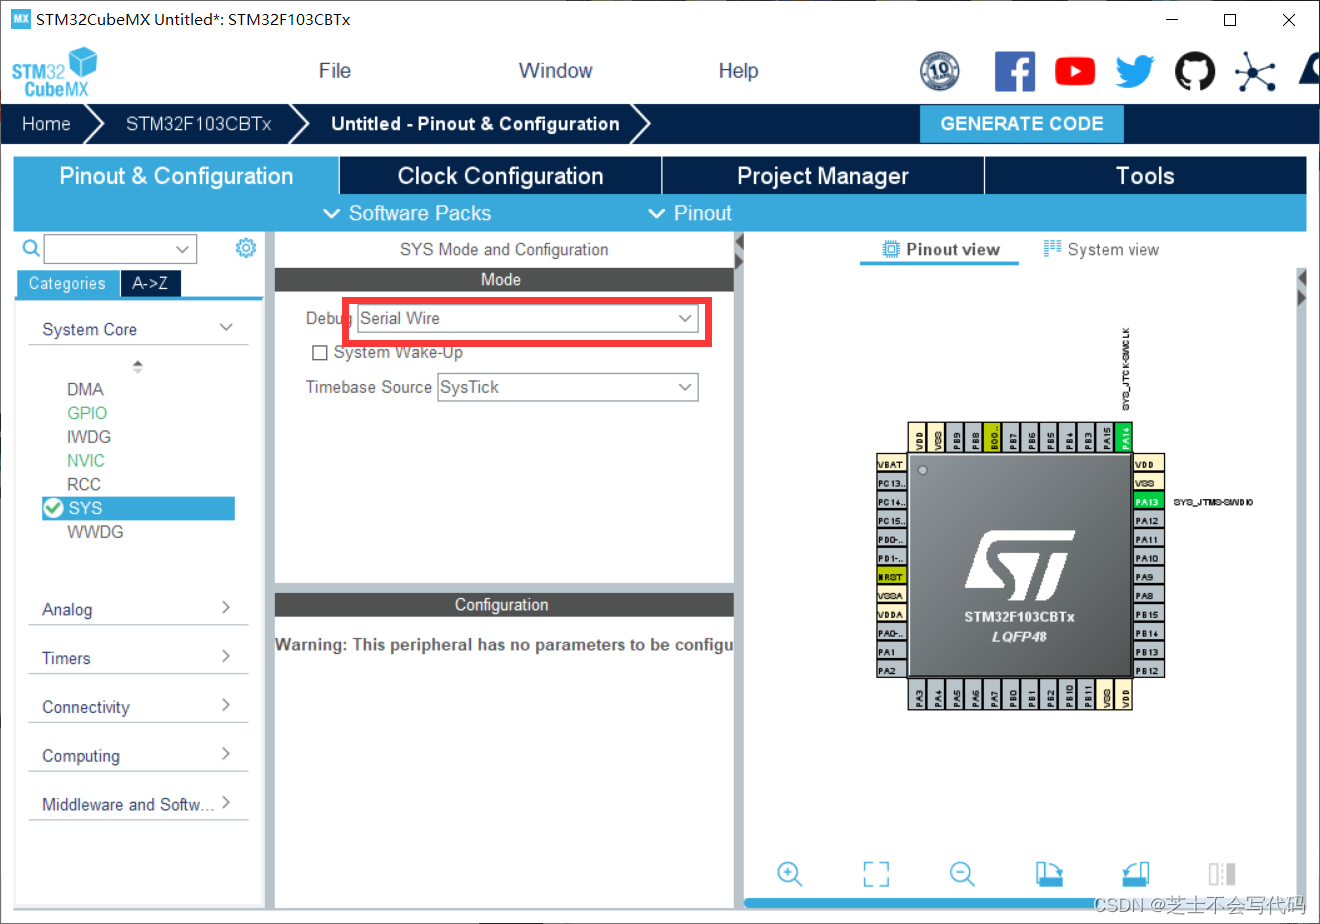1320x924 pixels.
Task: Click the 10-year anniversary badge icon
Action: coord(939,71)
